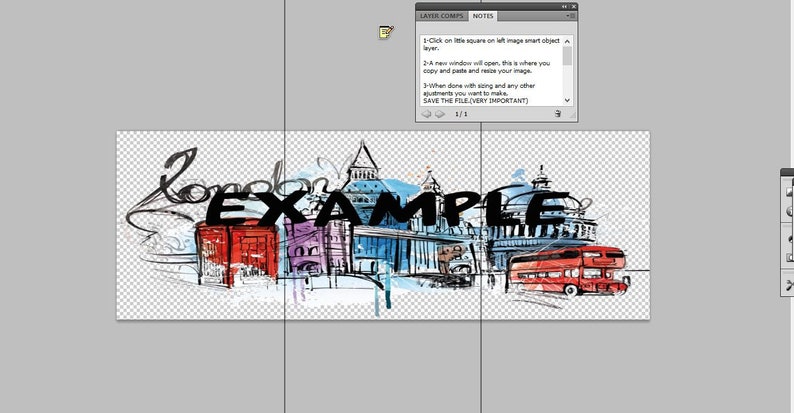This screenshot has width=794, height=413.
Task: Click the yellow note annotation icon on canvas
Action: tap(386, 32)
